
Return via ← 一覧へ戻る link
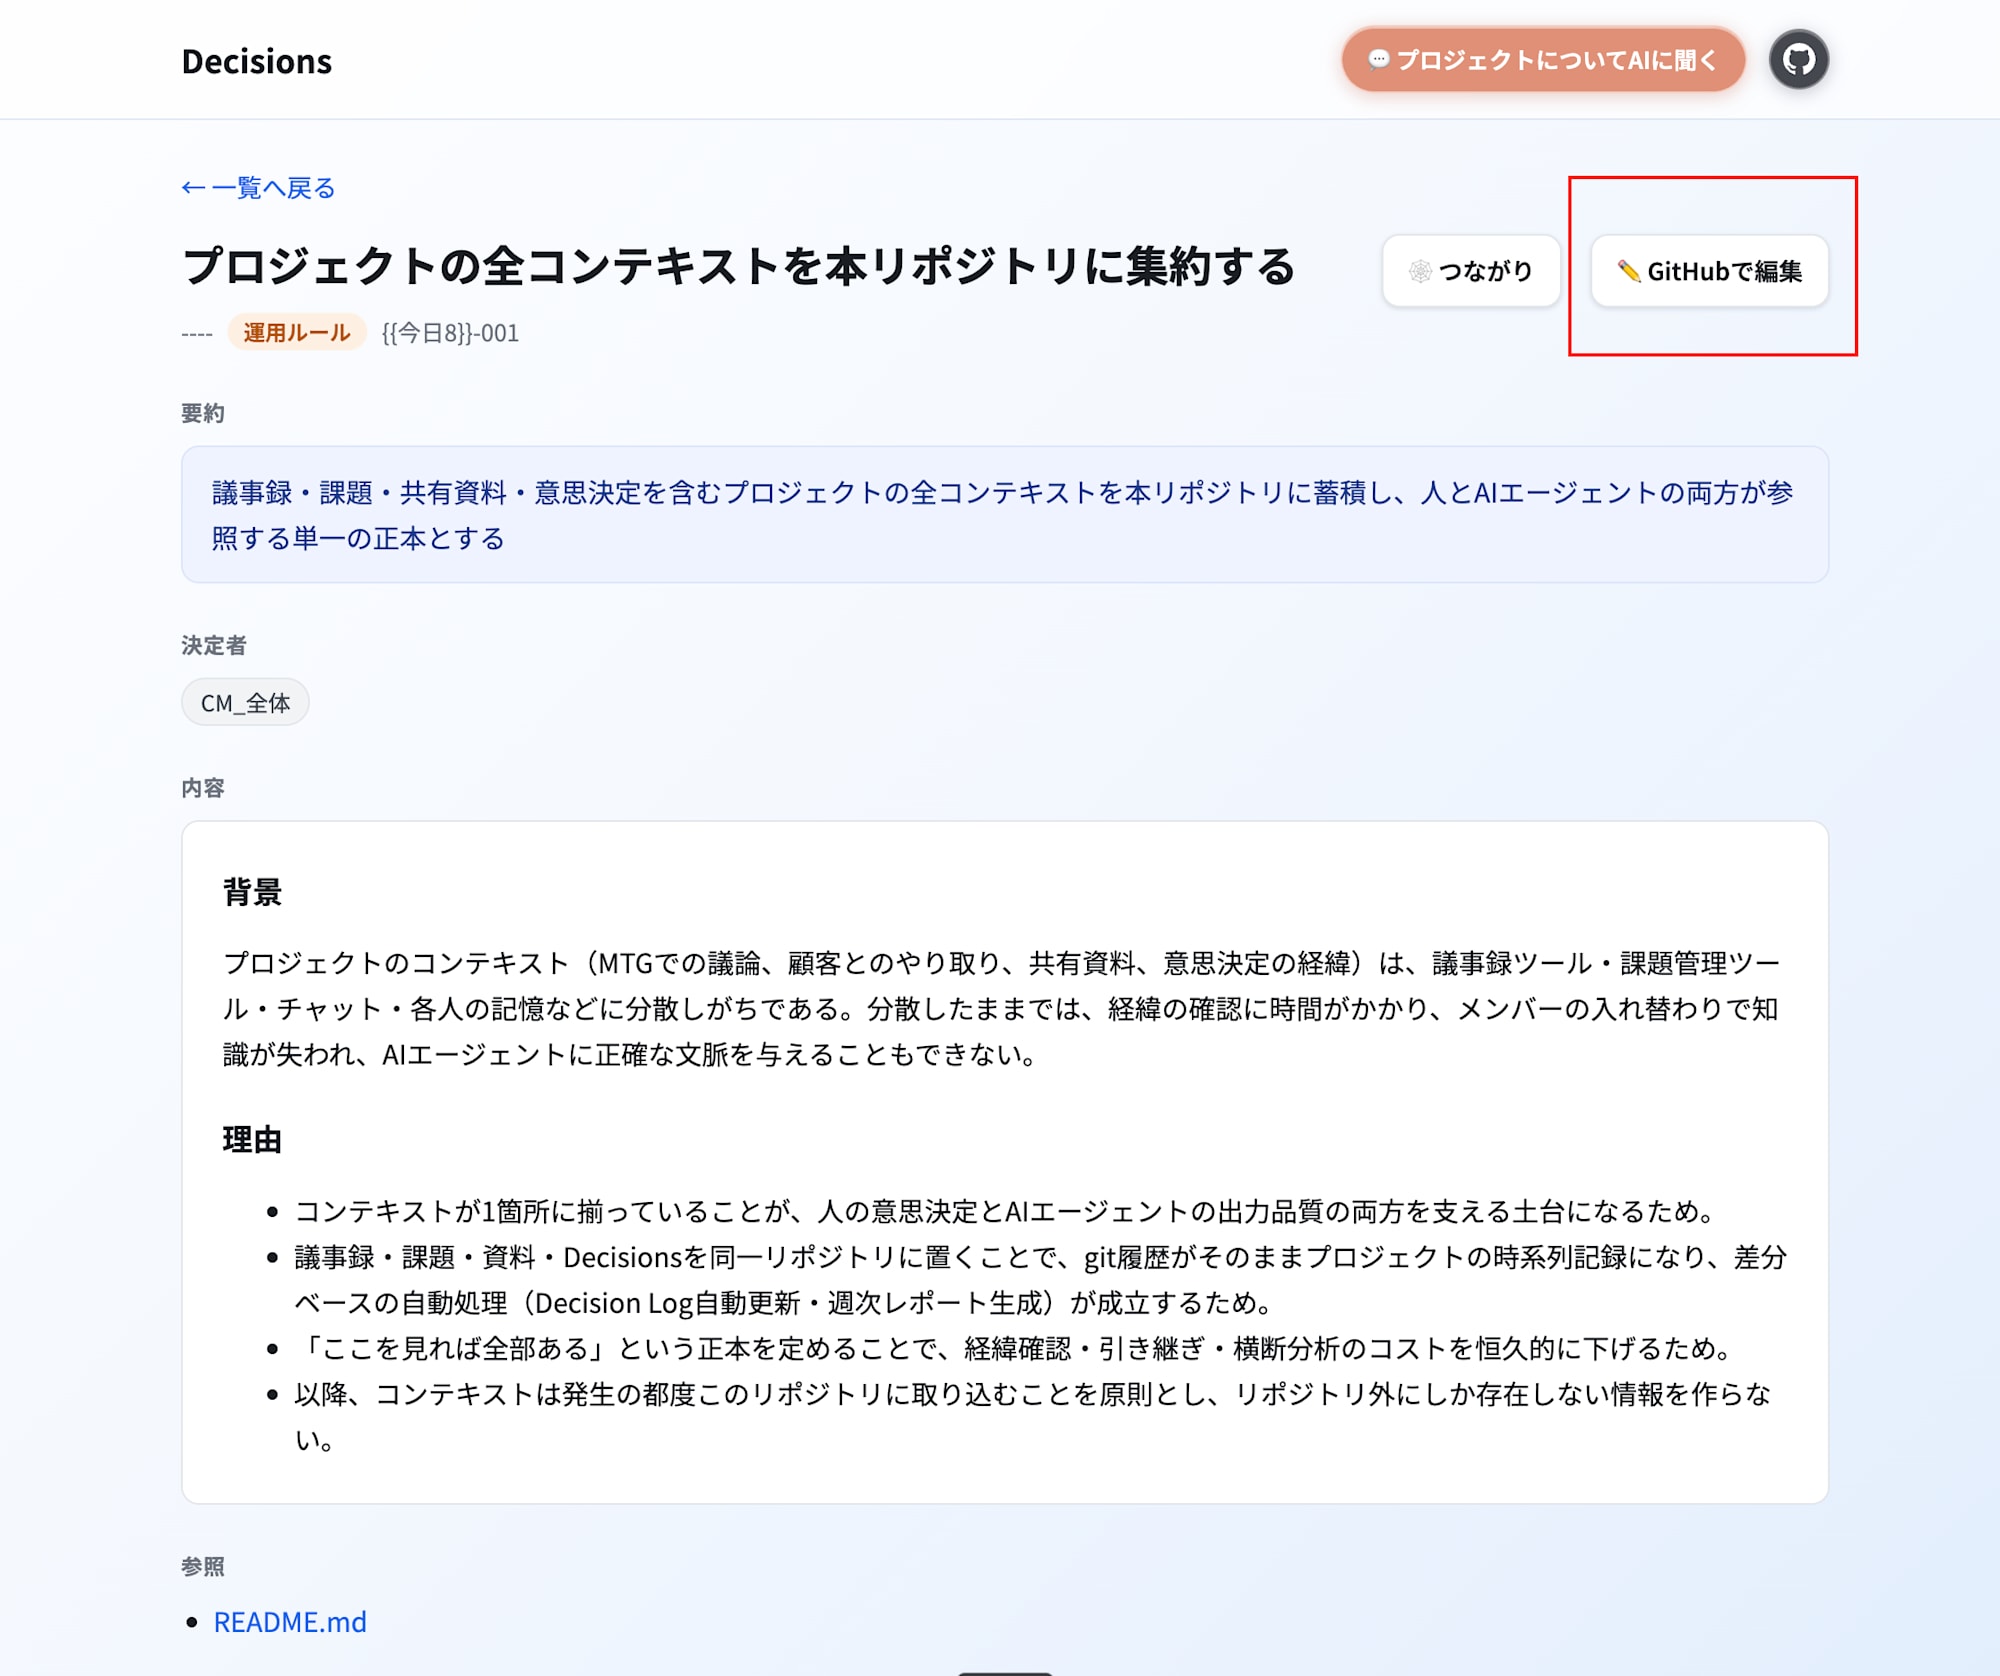pos(258,188)
